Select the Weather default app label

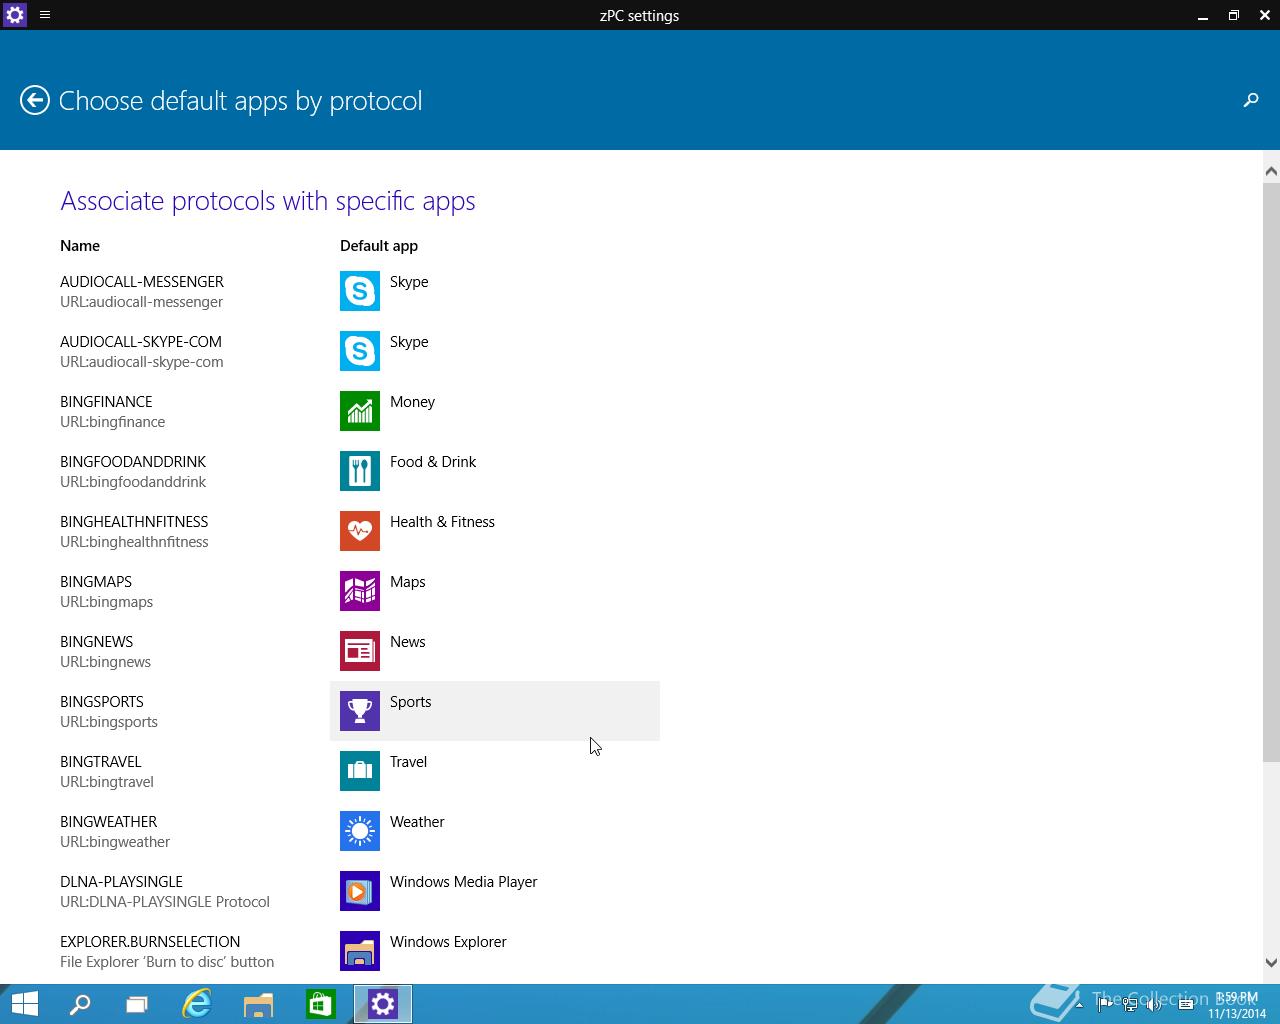pos(417,822)
